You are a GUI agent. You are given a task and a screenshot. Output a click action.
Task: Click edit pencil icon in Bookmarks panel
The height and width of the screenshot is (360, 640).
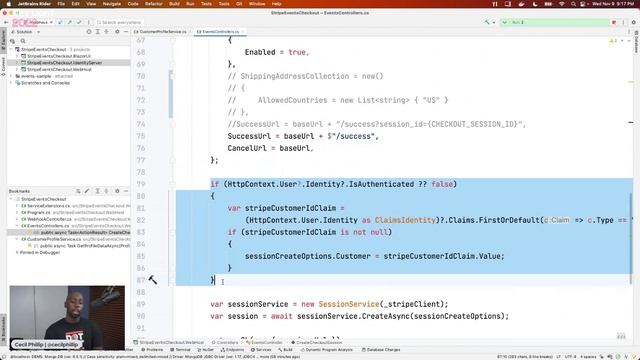click(87, 191)
